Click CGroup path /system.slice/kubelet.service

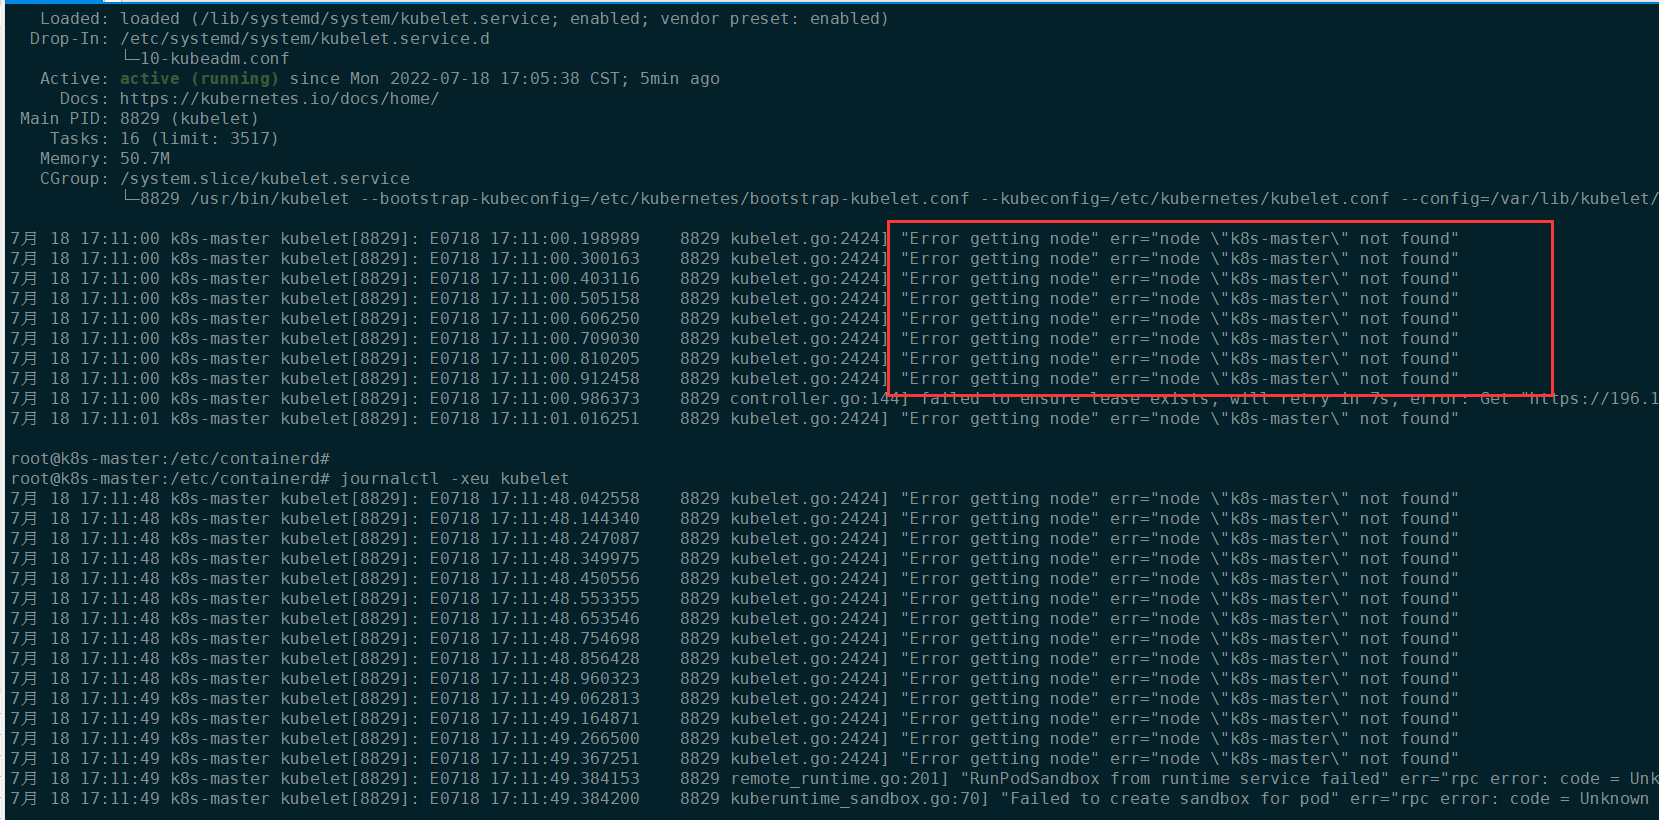[x=265, y=178]
